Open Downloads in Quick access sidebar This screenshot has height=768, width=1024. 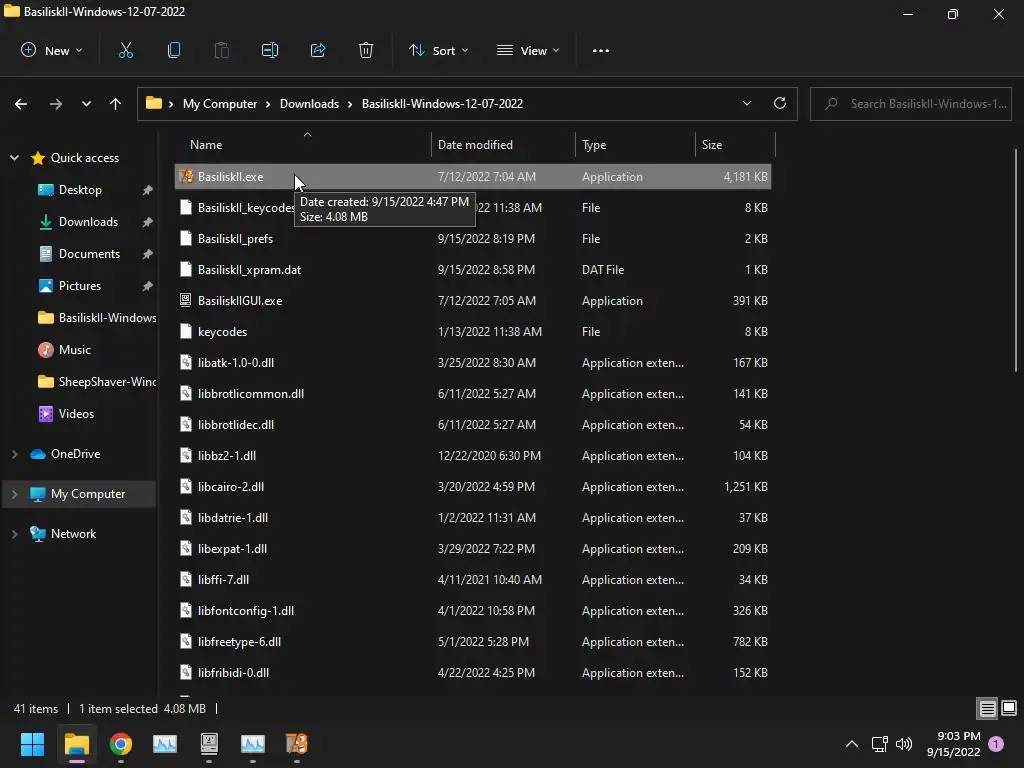click(88, 222)
